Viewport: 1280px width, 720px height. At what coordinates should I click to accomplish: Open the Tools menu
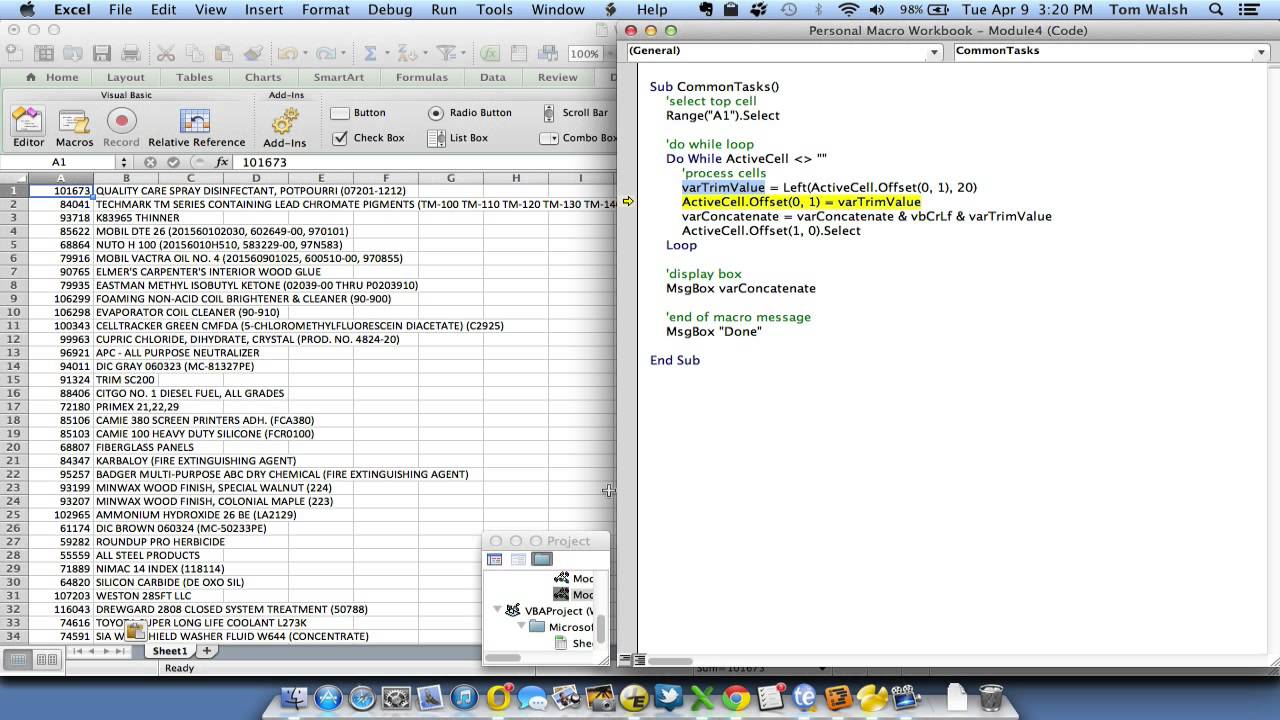(494, 10)
